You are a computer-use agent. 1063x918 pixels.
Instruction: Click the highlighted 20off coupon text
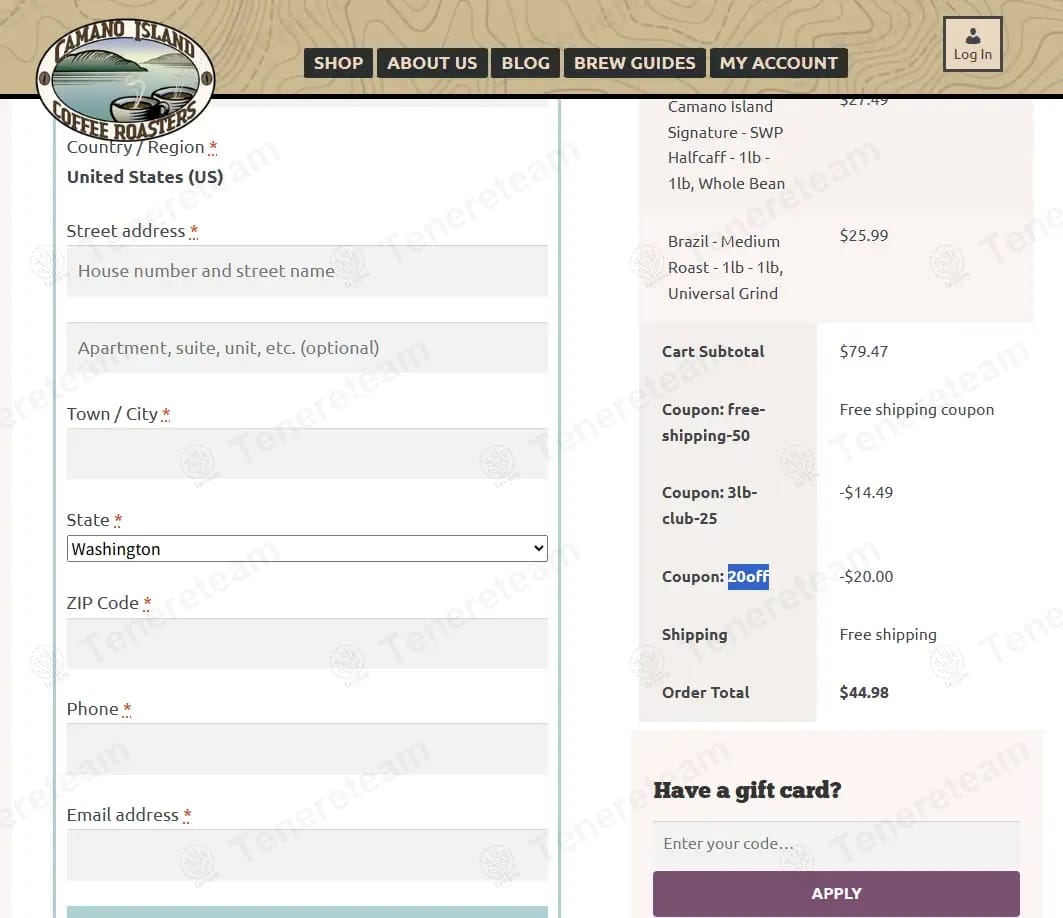[748, 577]
